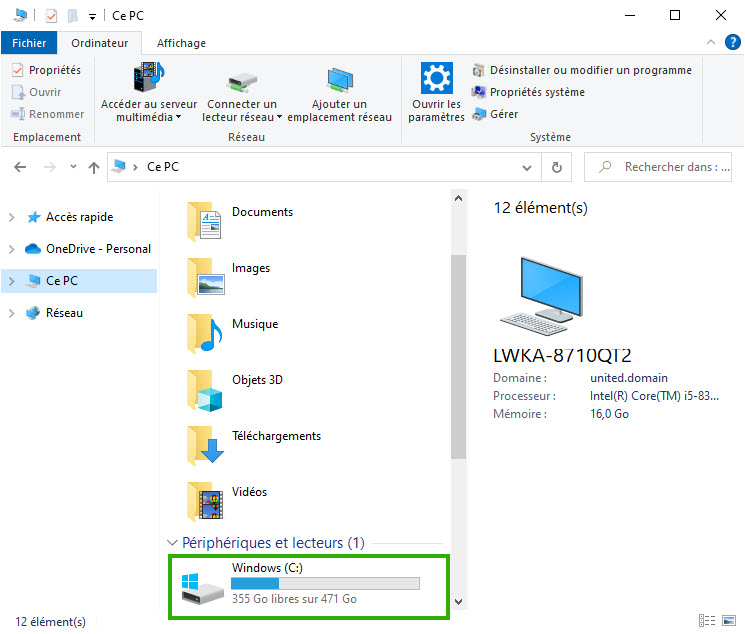Customize the quick access toolbar dropdown
745x634 pixels.
point(92,17)
